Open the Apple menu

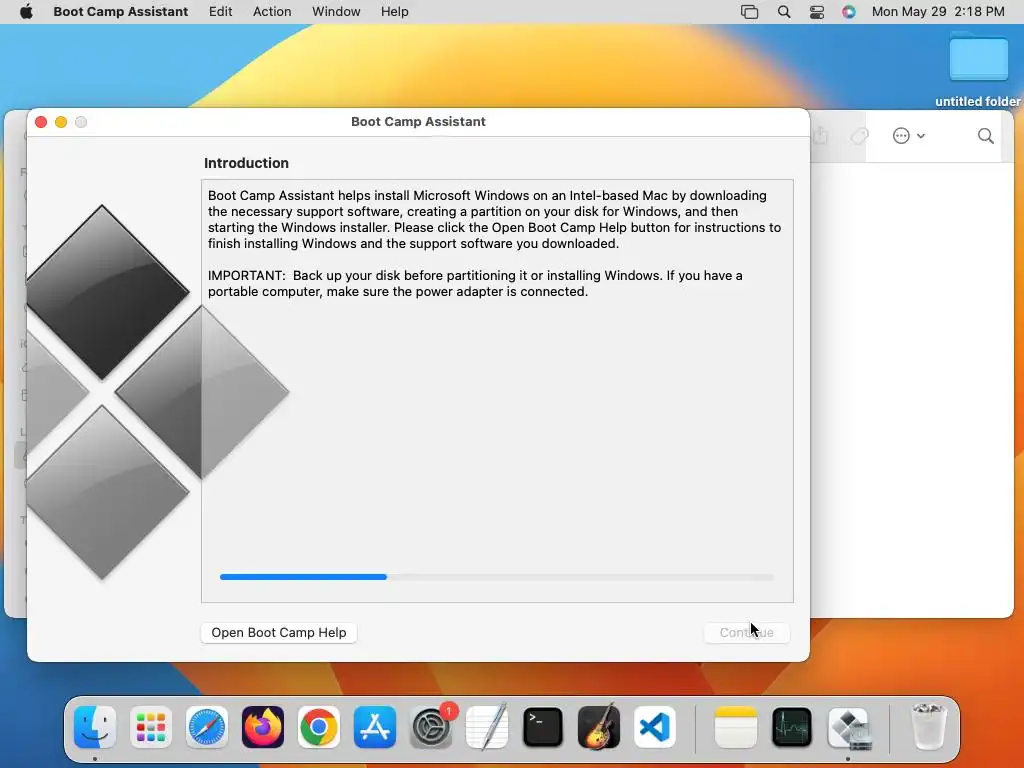click(26, 12)
